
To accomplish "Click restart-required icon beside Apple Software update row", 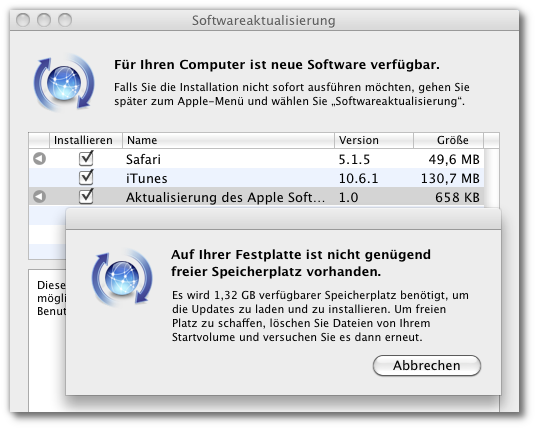I will point(40,197).
